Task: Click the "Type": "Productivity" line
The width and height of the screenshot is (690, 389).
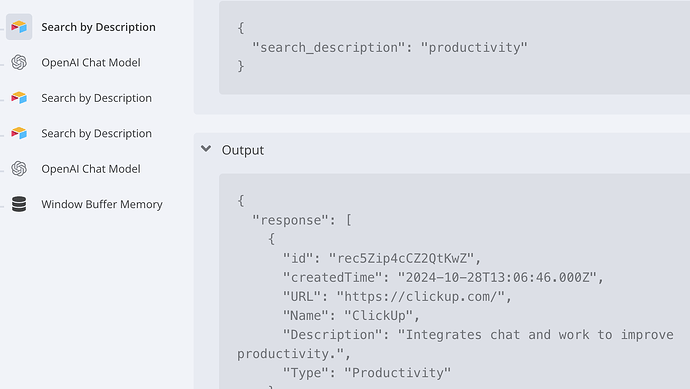Action: (367, 373)
